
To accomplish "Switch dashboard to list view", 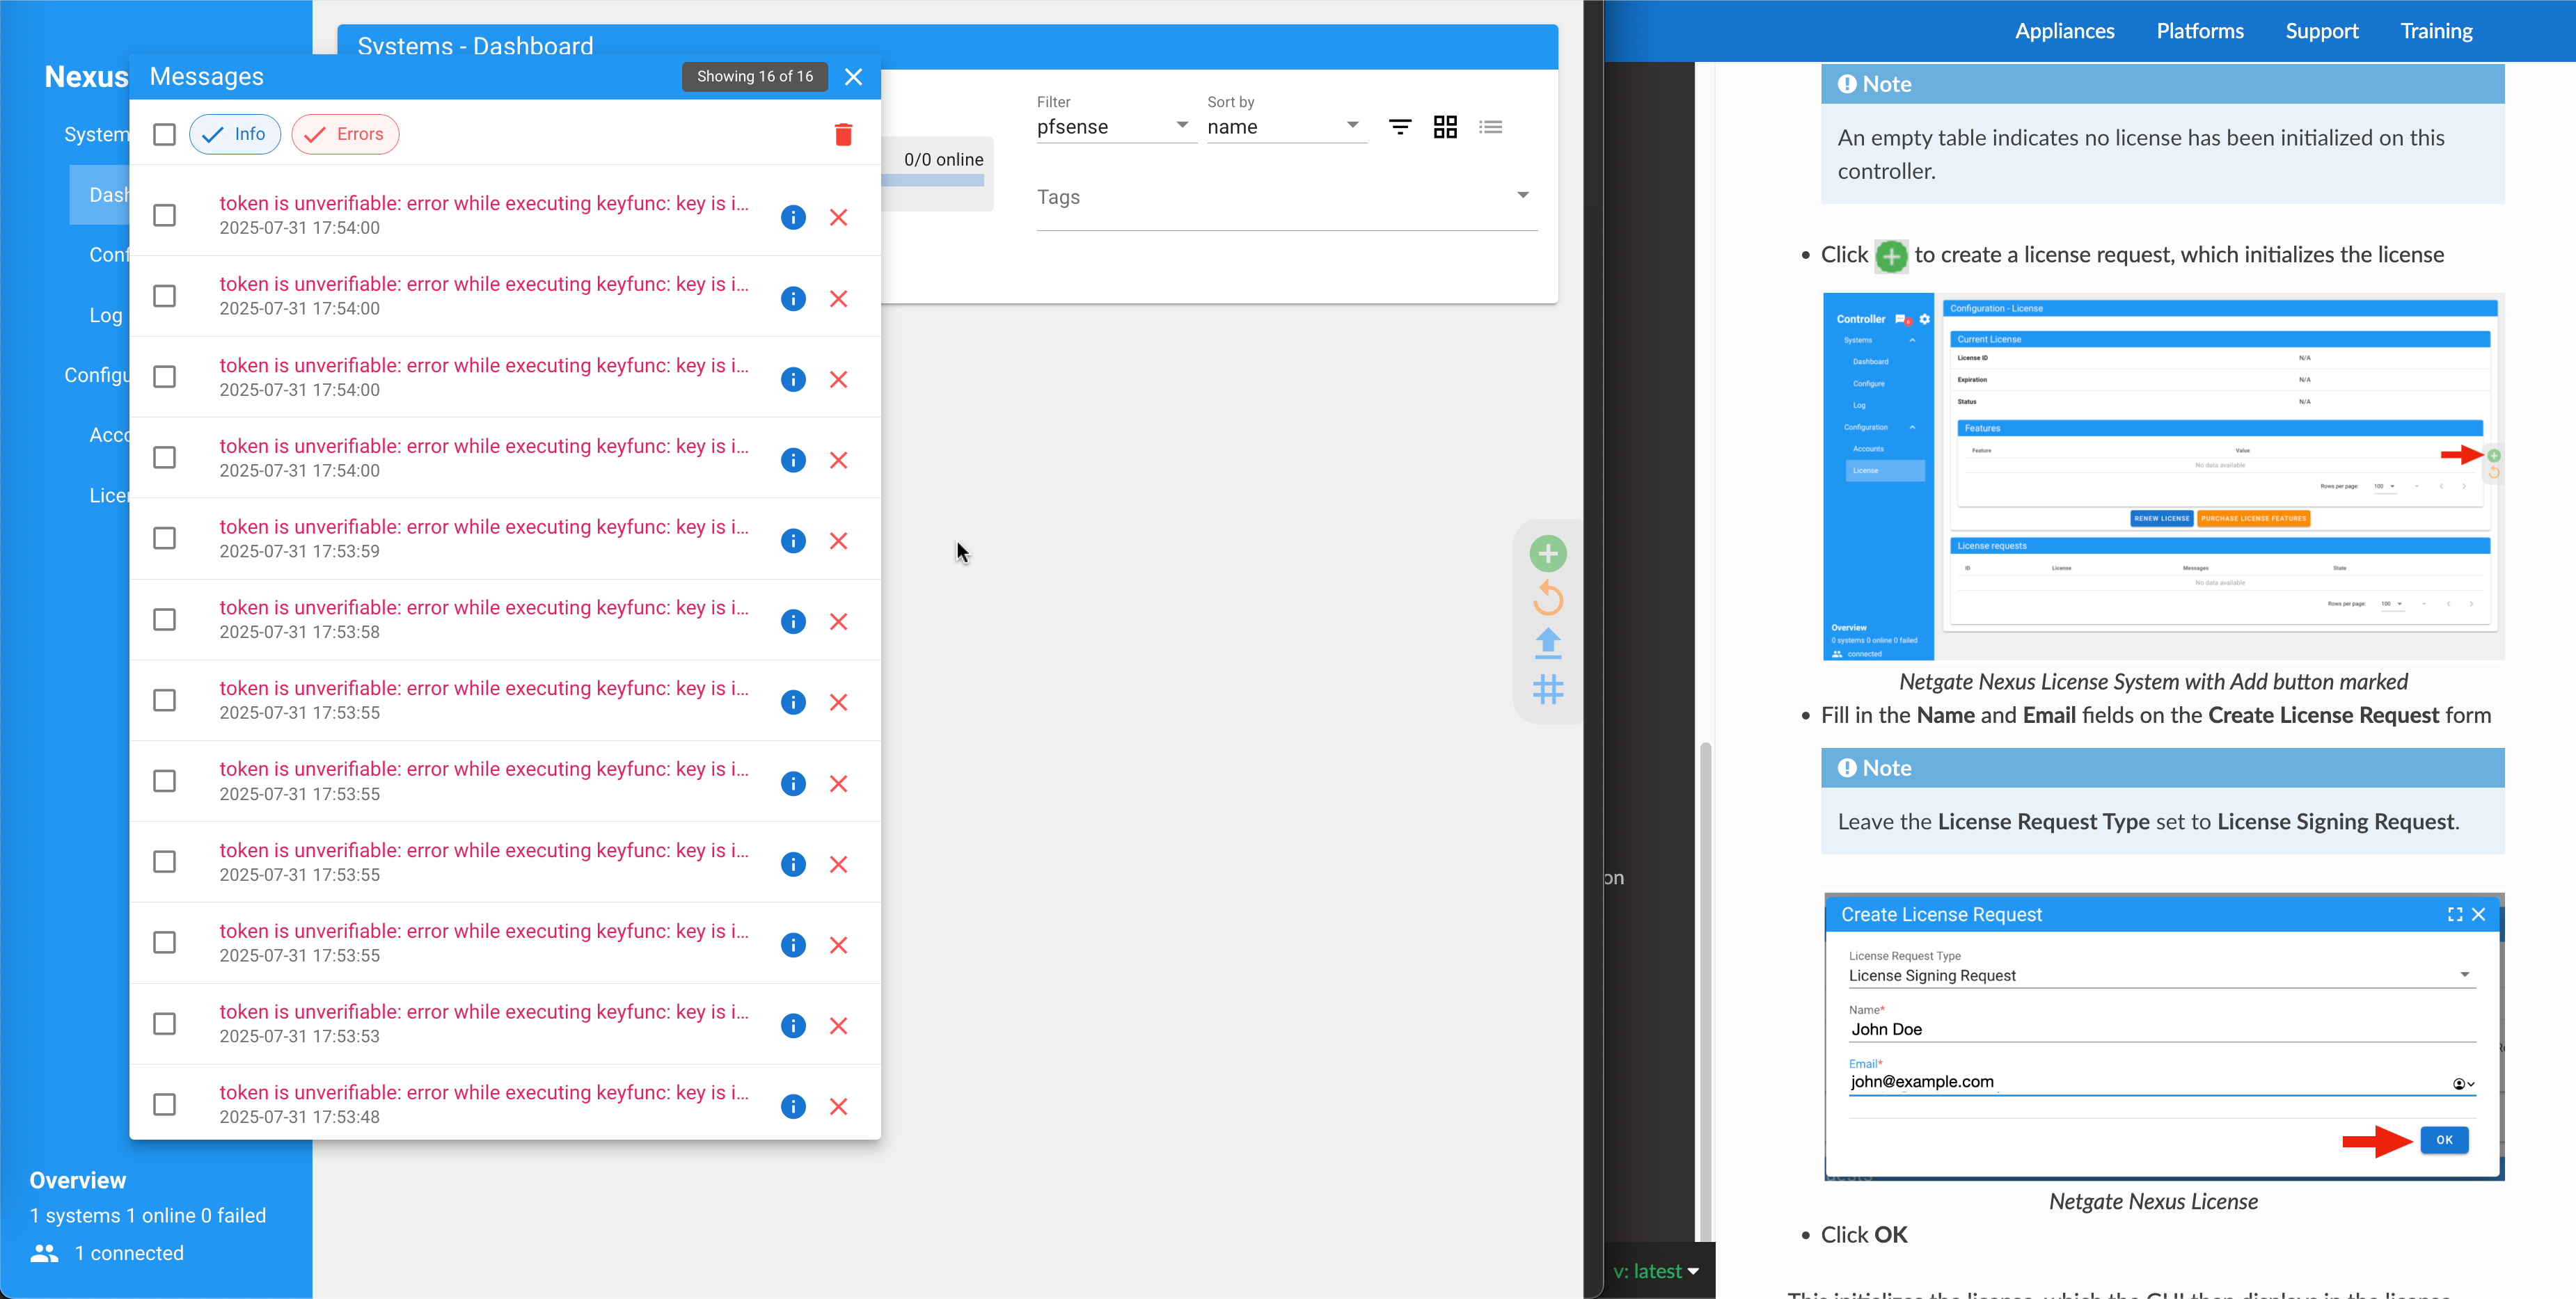I will [x=1490, y=127].
